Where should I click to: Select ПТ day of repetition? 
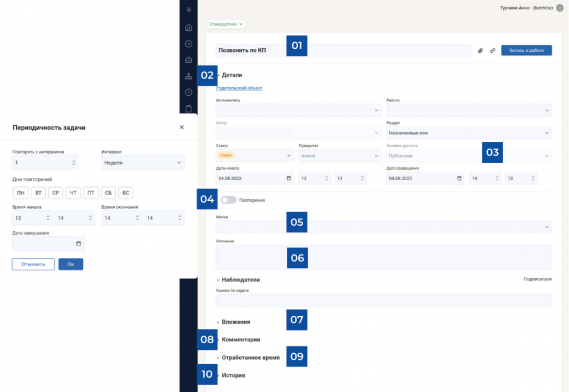[91, 193]
